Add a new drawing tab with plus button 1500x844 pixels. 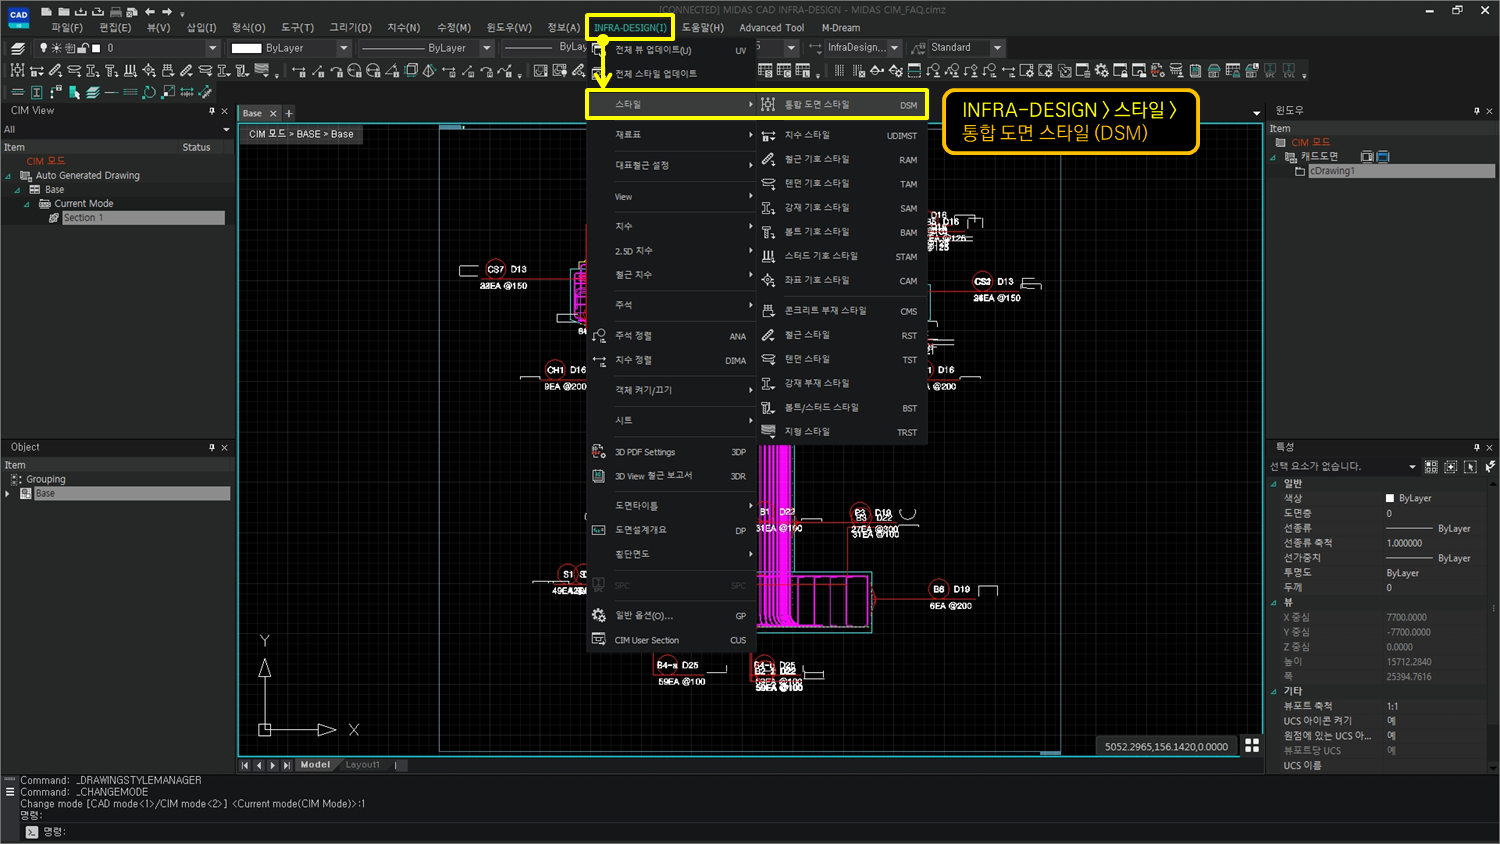point(289,113)
